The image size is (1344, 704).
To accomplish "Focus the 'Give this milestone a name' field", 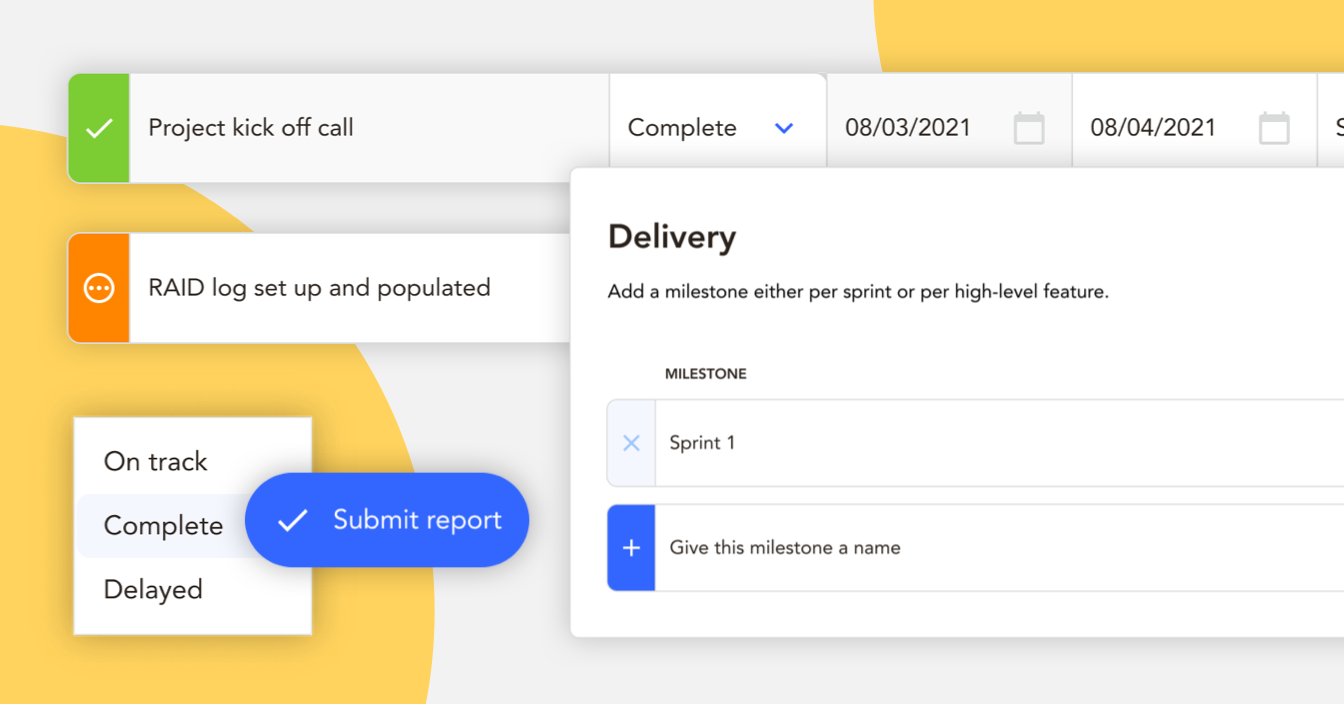I will click(x=999, y=548).
